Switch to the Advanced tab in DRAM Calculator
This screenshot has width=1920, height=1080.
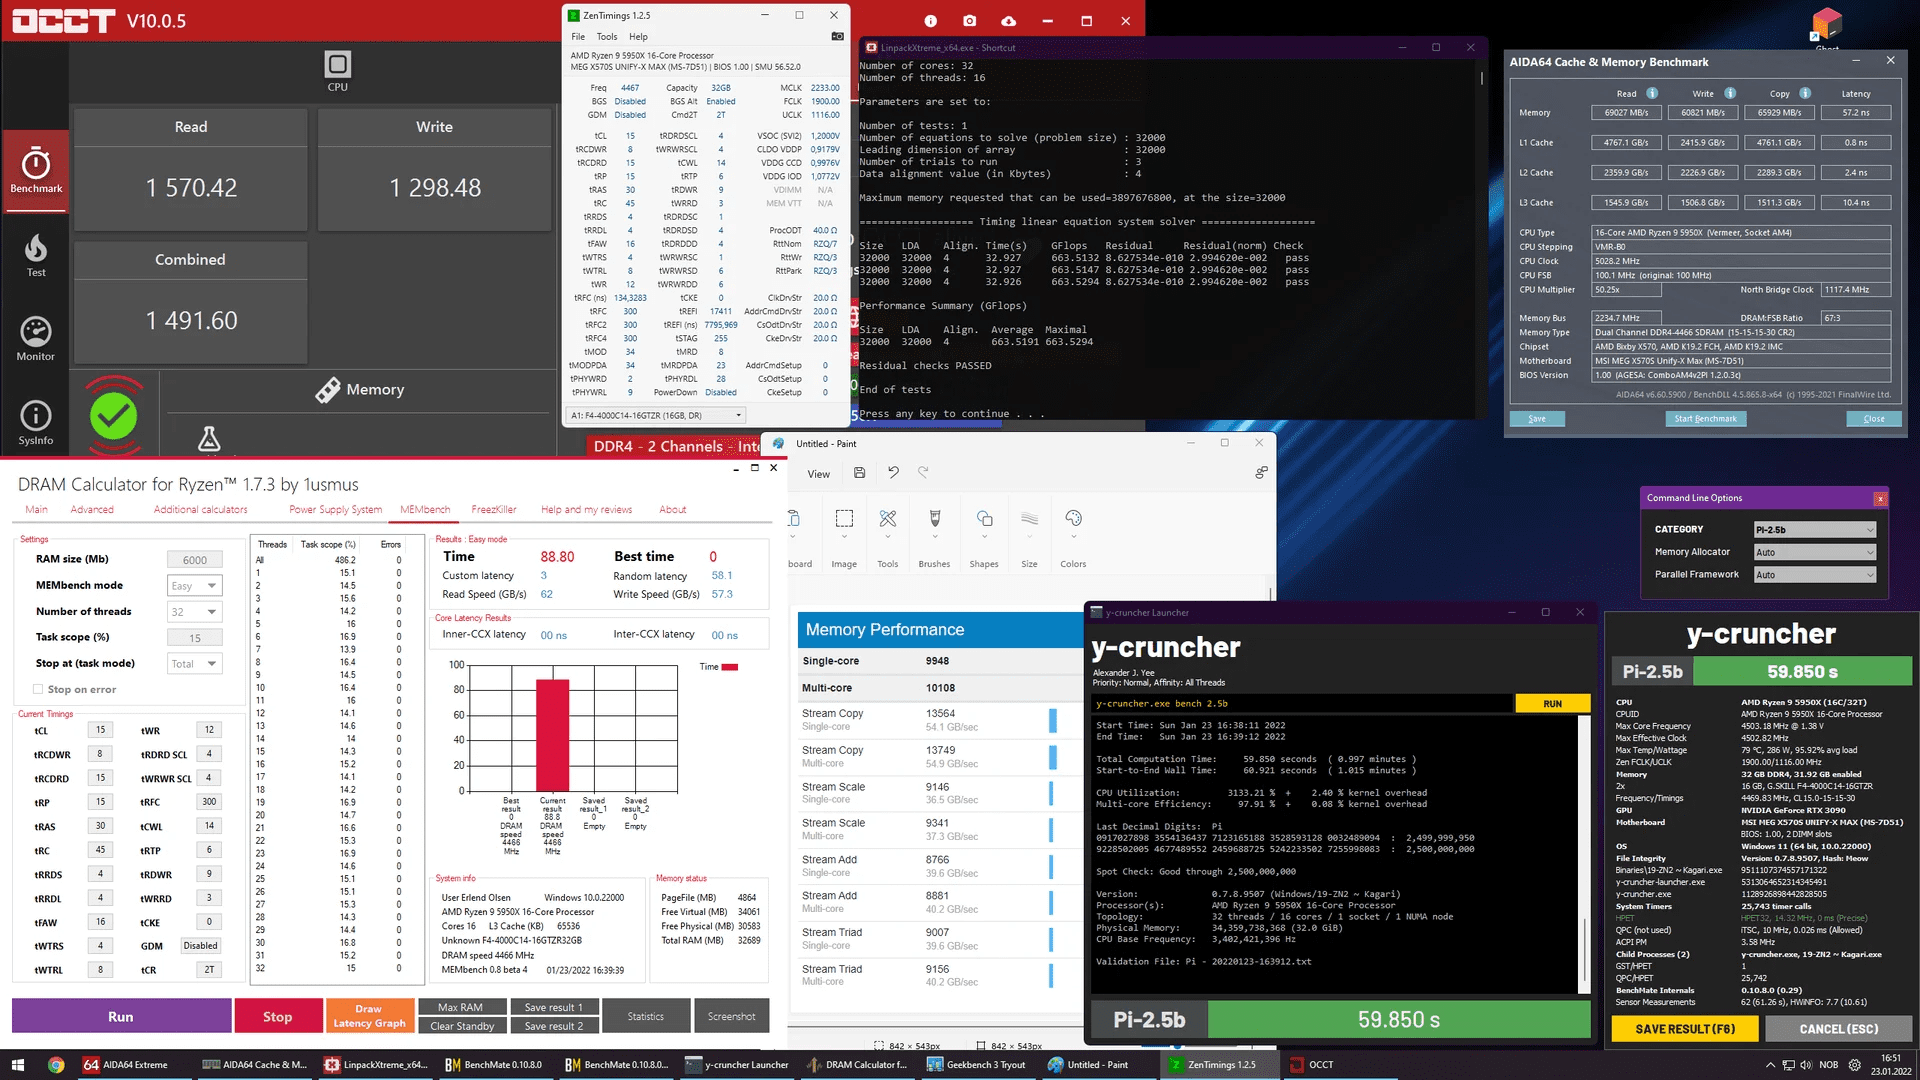coord(92,510)
